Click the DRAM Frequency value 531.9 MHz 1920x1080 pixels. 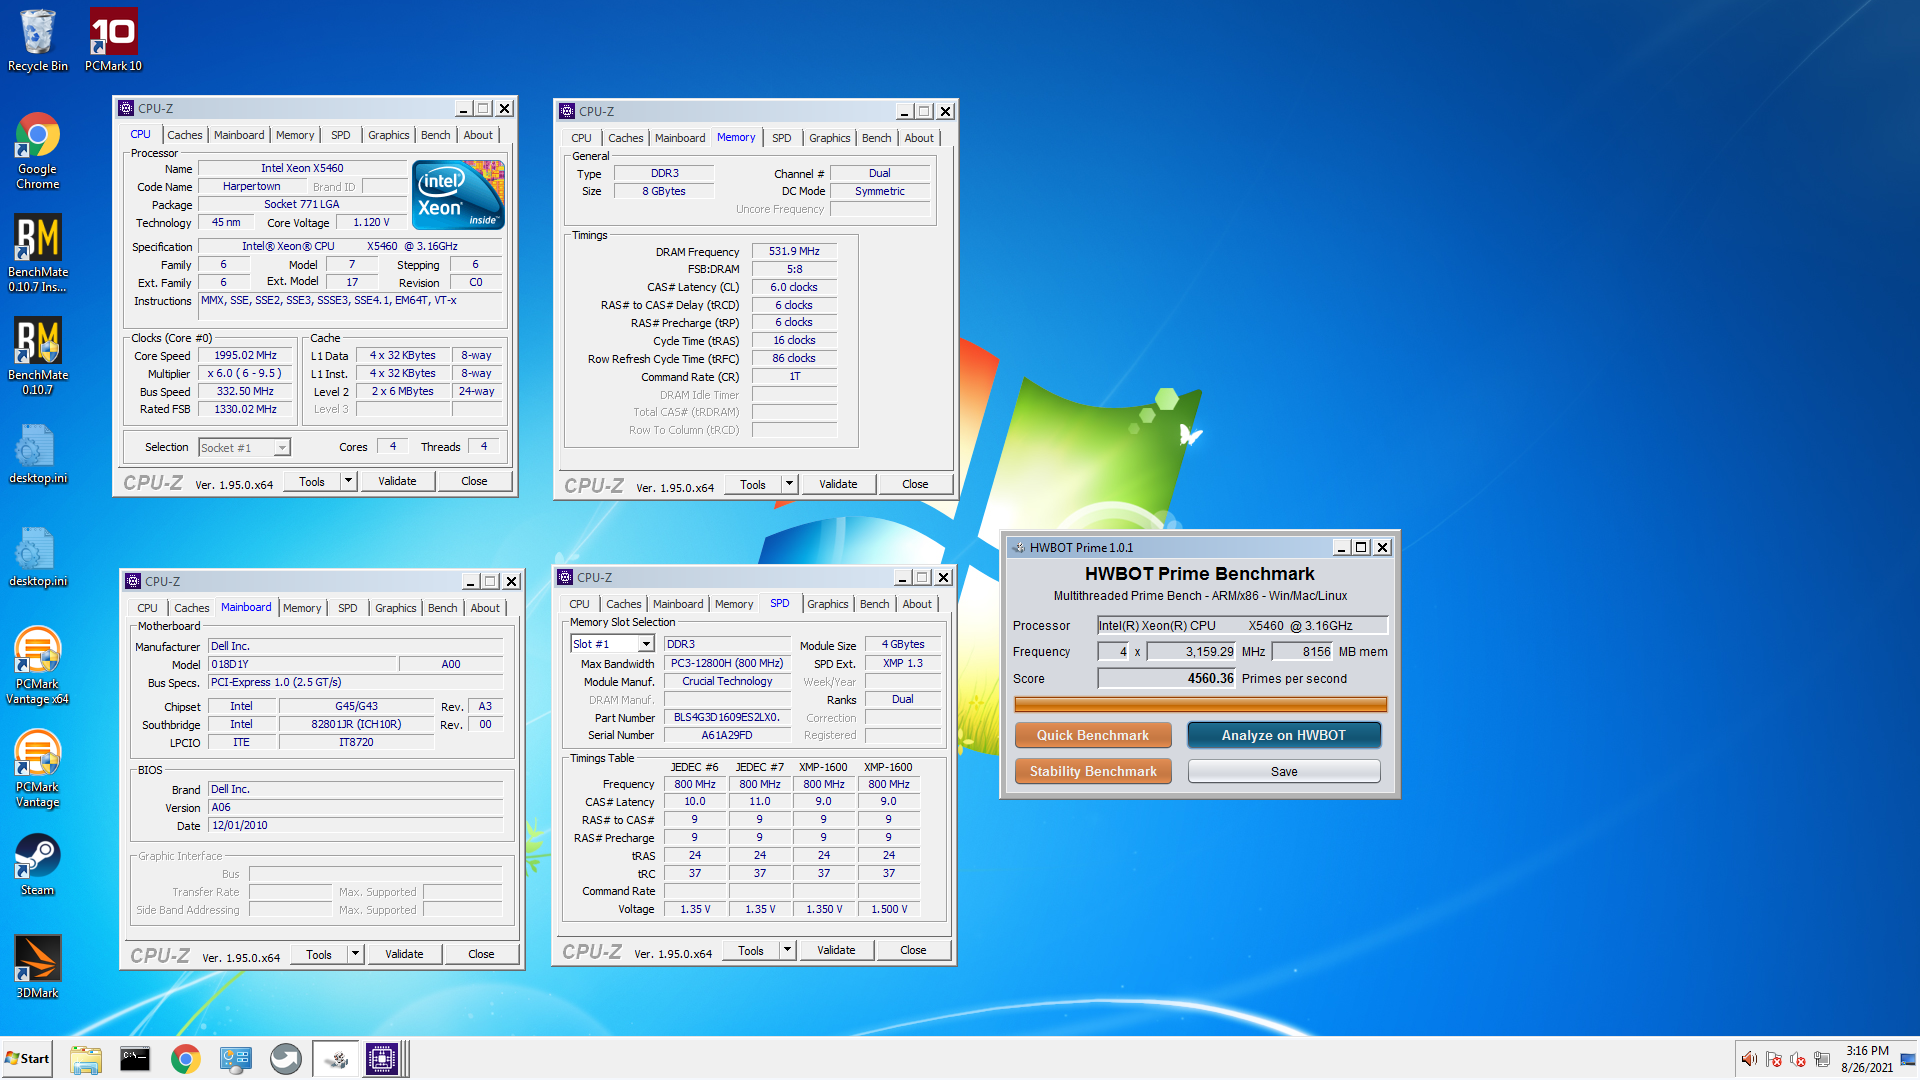[x=794, y=251]
